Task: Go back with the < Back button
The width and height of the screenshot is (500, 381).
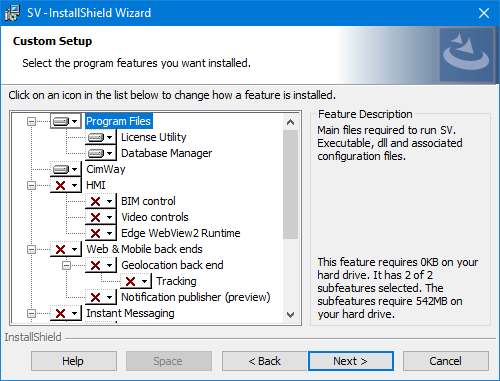Action: [x=265, y=361]
